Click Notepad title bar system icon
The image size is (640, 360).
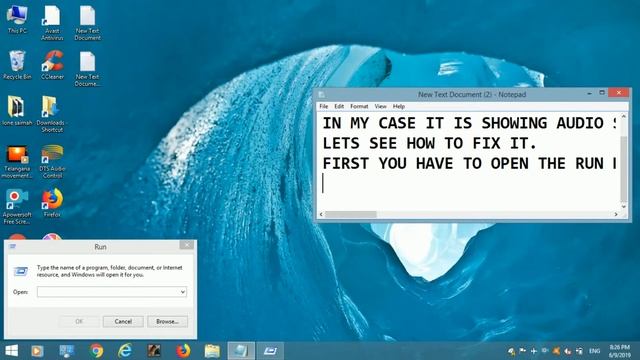point(322,94)
